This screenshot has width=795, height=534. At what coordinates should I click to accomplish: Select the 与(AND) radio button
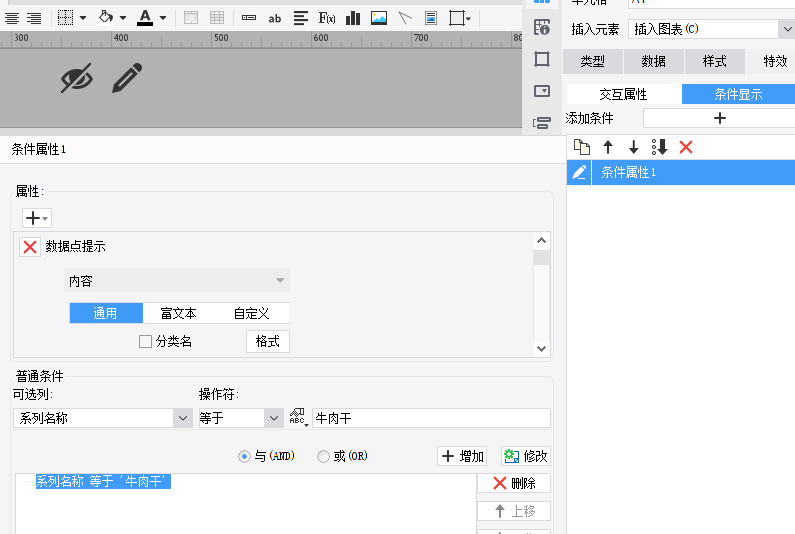point(244,456)
